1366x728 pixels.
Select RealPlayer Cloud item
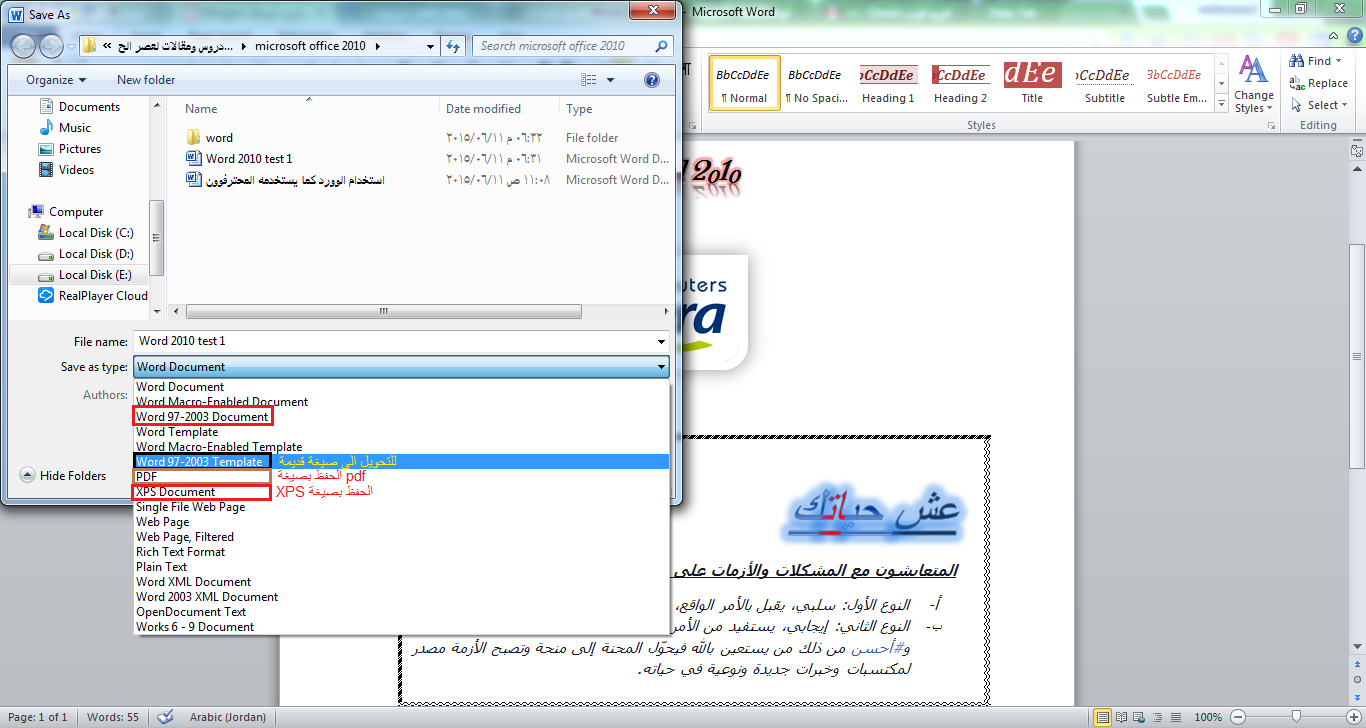pos(93,296)
